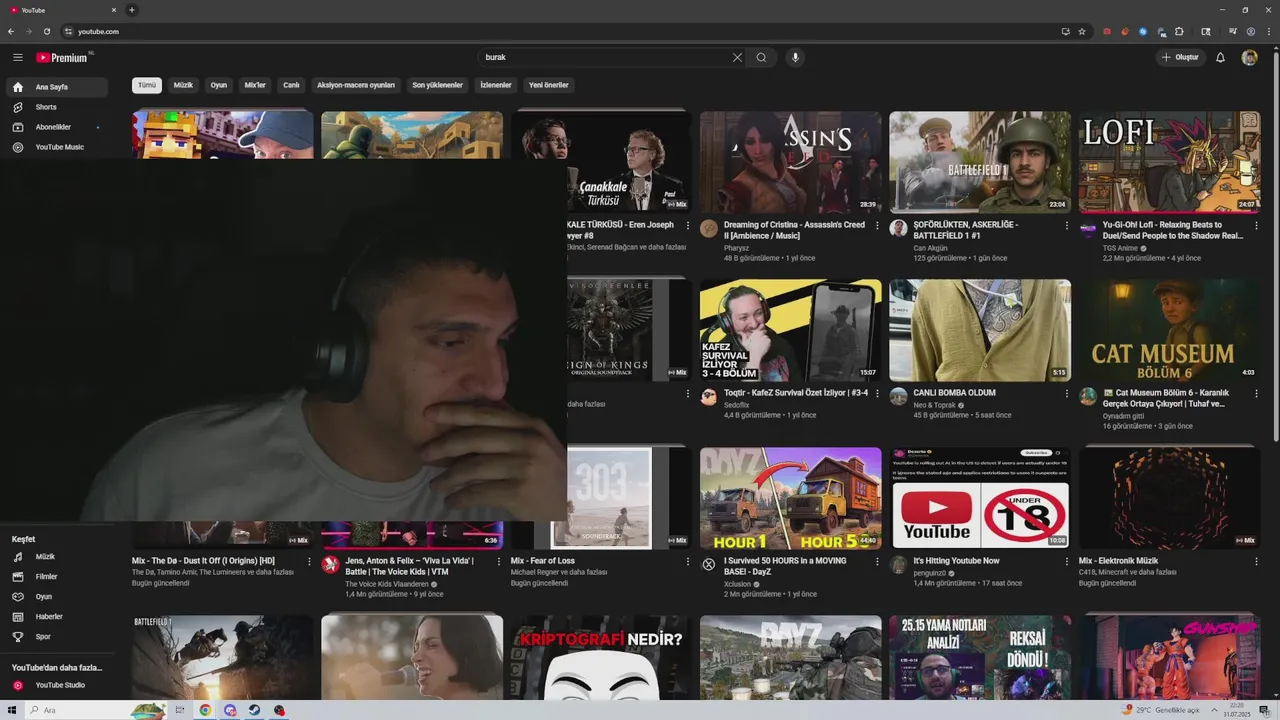Open Shorts from the sidebar

point(56,107)
